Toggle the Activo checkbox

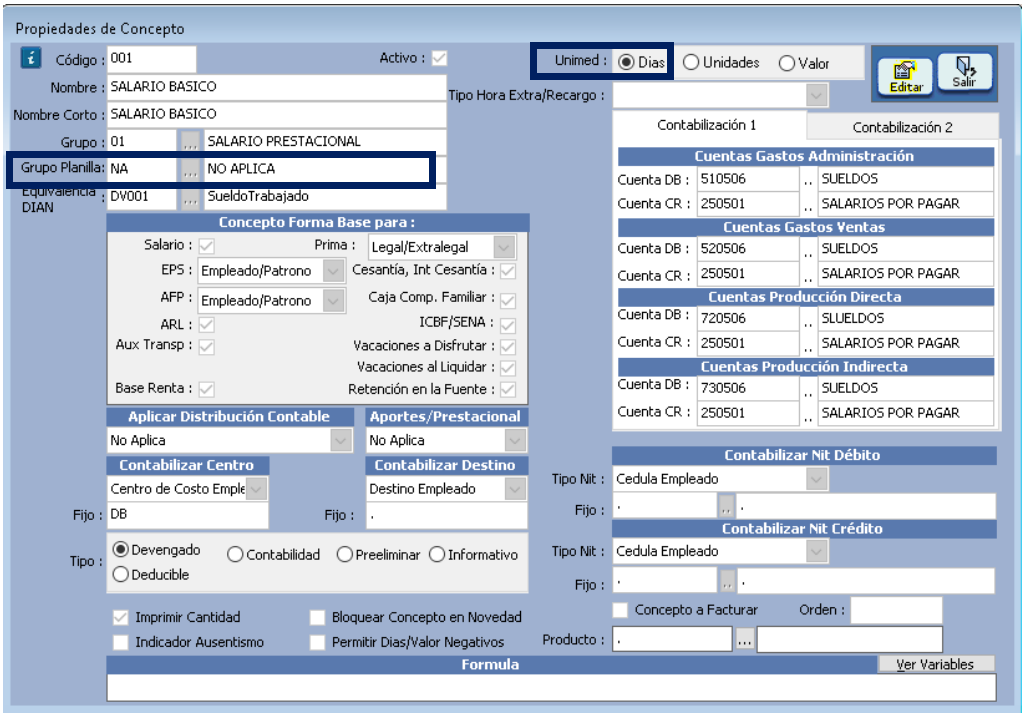pyautogui.click(x=440, y=58)
